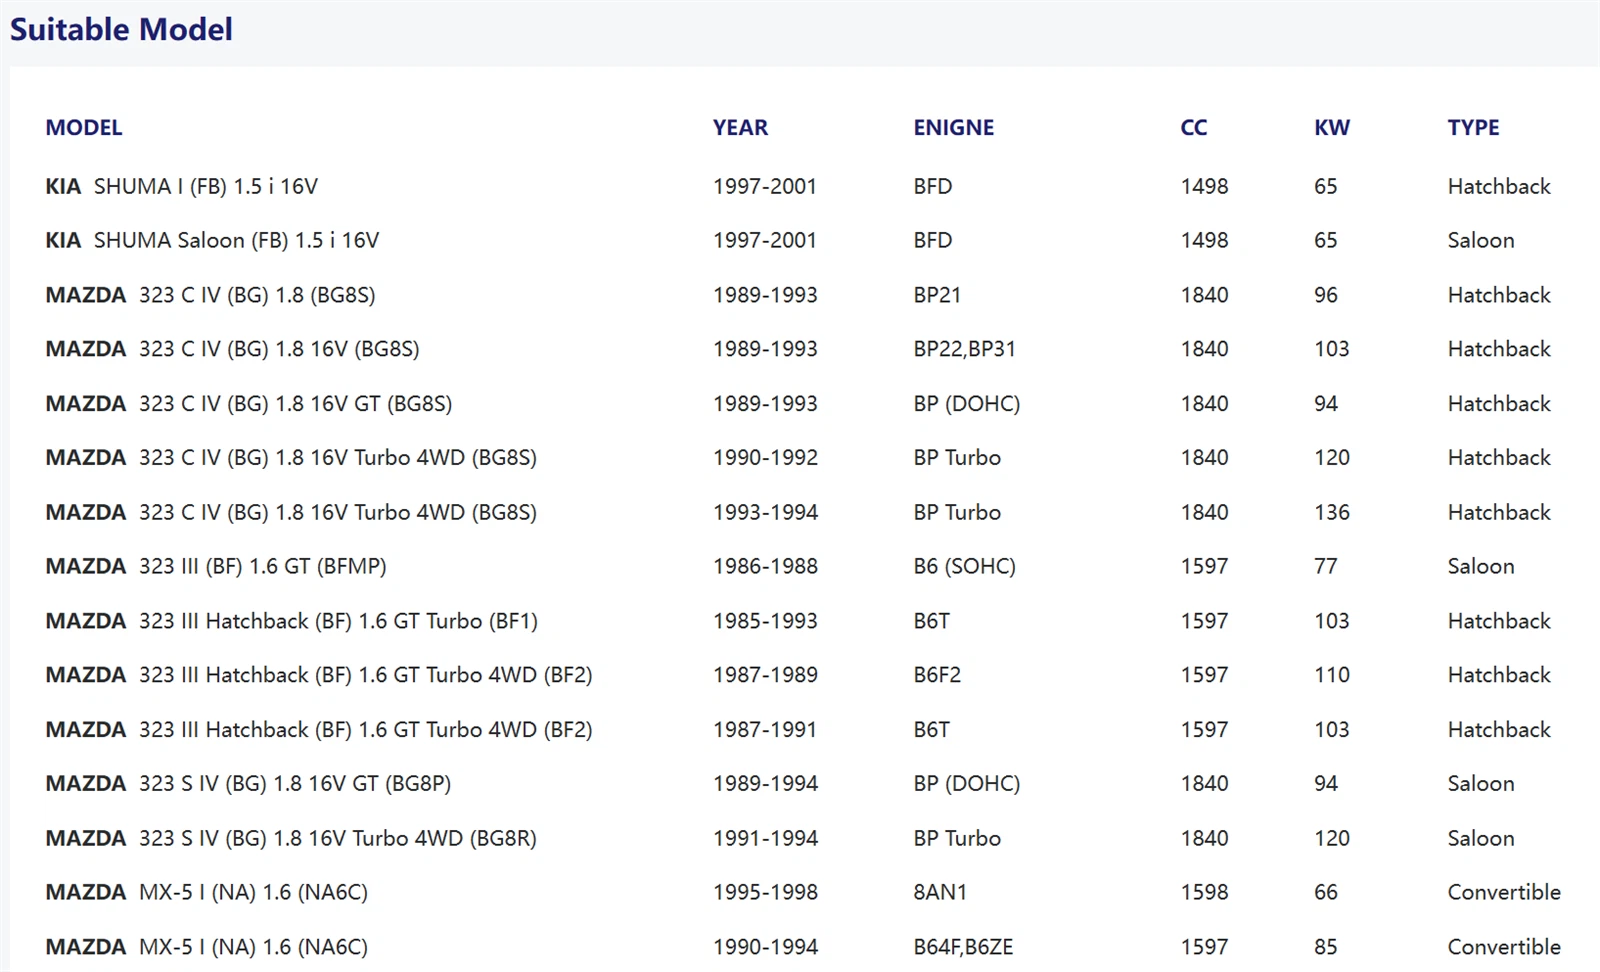This screenshot has width=1600, height=972.
Task: Click KW value 66
Action: [1326, 892]
